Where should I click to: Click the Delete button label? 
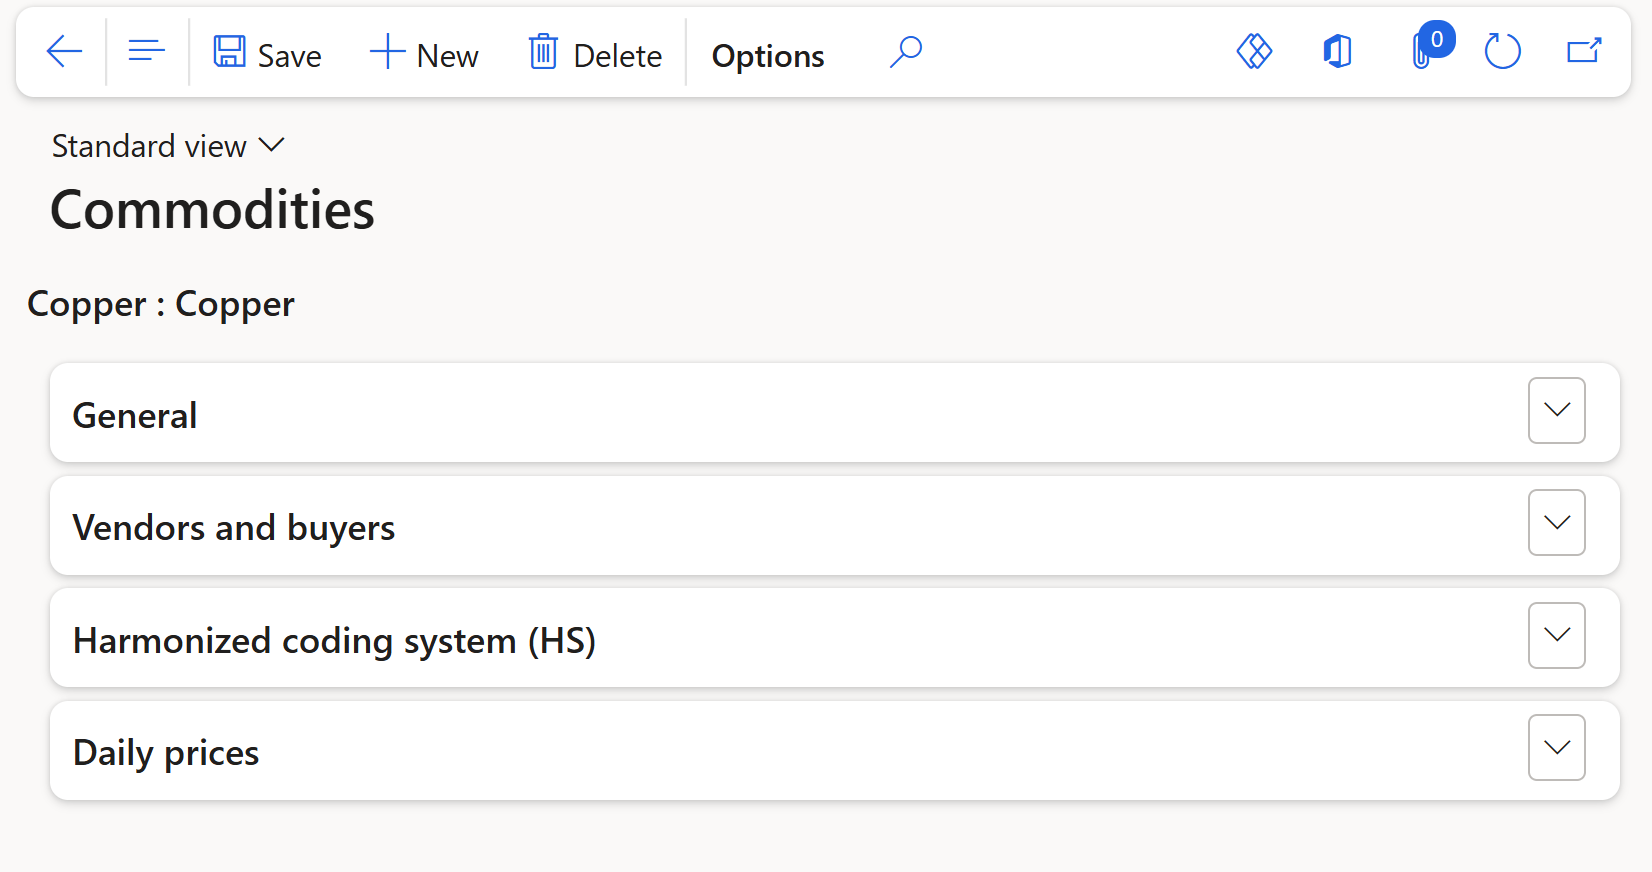click(618, 56)
